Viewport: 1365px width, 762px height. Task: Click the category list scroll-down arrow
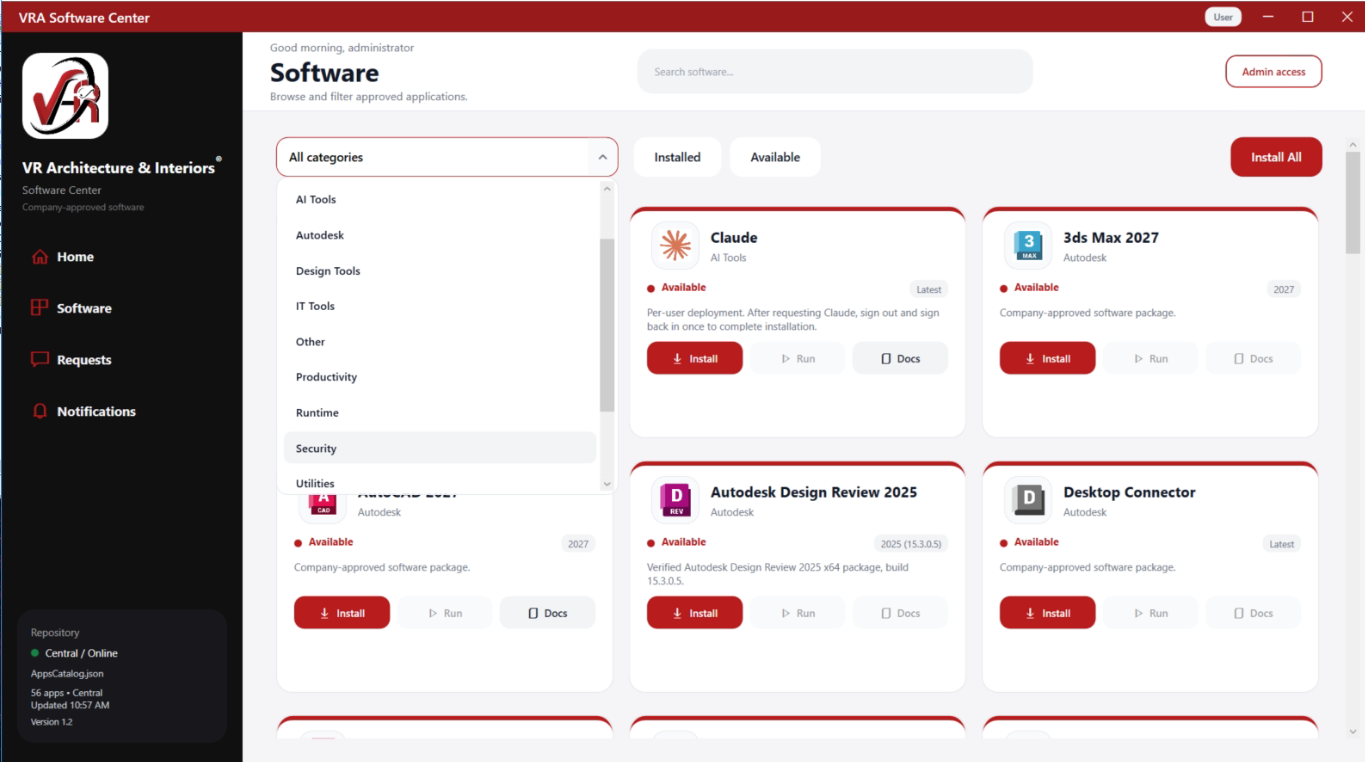[x=606, y=484]
